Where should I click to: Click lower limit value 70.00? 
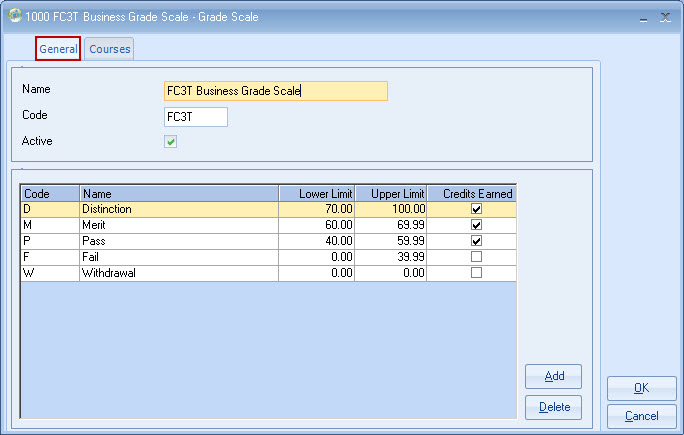tap(317, 209)
